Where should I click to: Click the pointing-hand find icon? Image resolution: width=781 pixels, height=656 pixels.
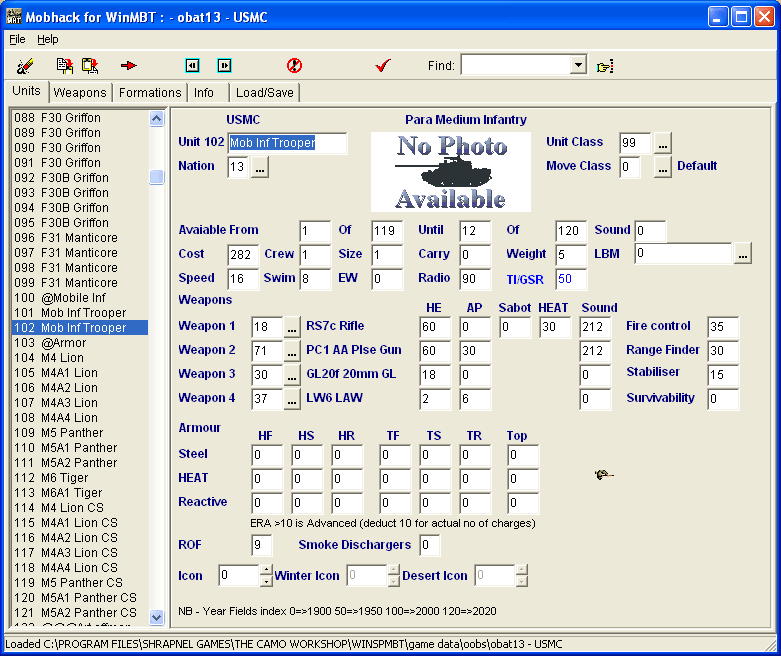pyautogui.click(x=605, y=66)
